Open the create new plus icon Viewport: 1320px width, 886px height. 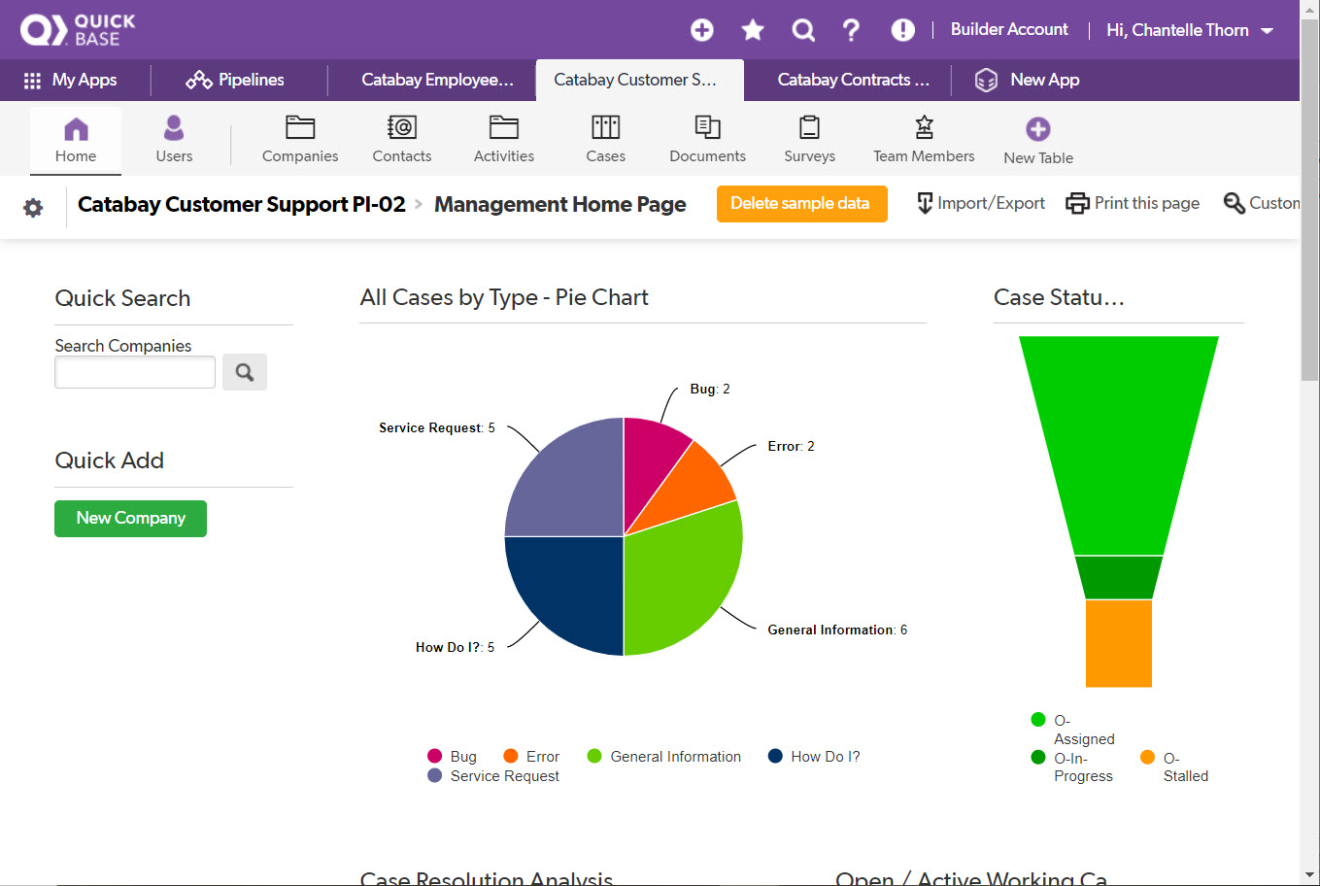(x=702, y=30)
